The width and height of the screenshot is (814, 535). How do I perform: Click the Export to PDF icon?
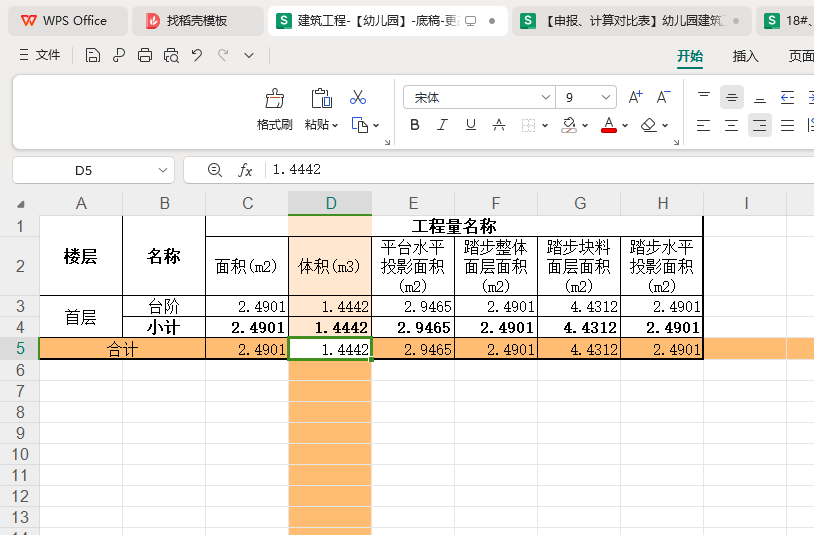pos(119,55)
